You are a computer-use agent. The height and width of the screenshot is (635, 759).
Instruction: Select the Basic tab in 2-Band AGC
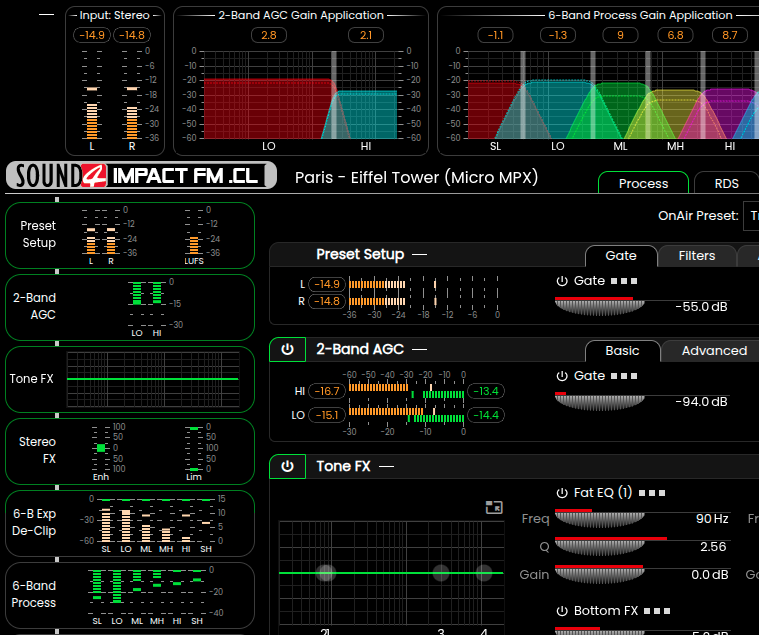tap(622, 350)
